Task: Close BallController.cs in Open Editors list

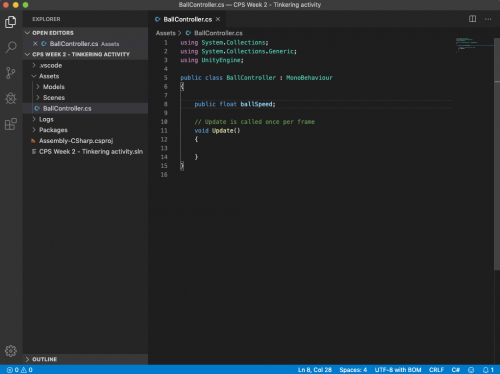Action: coord(35,44)
